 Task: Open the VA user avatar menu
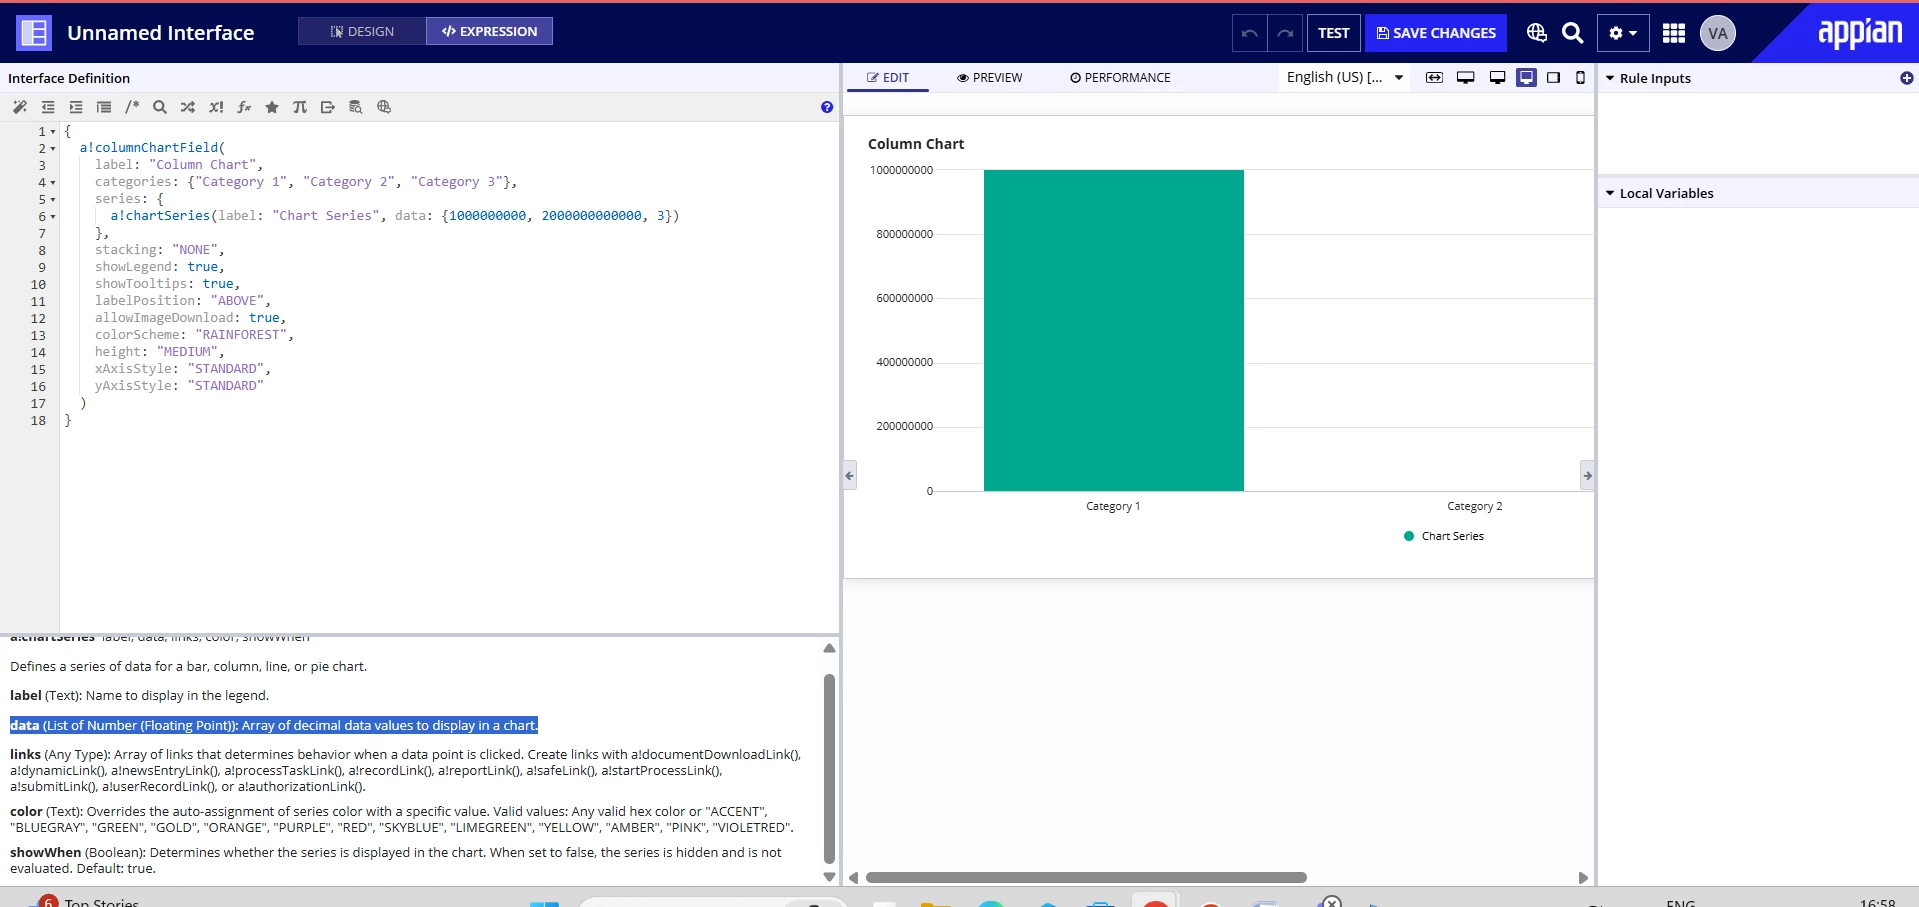pos(1718,33)
